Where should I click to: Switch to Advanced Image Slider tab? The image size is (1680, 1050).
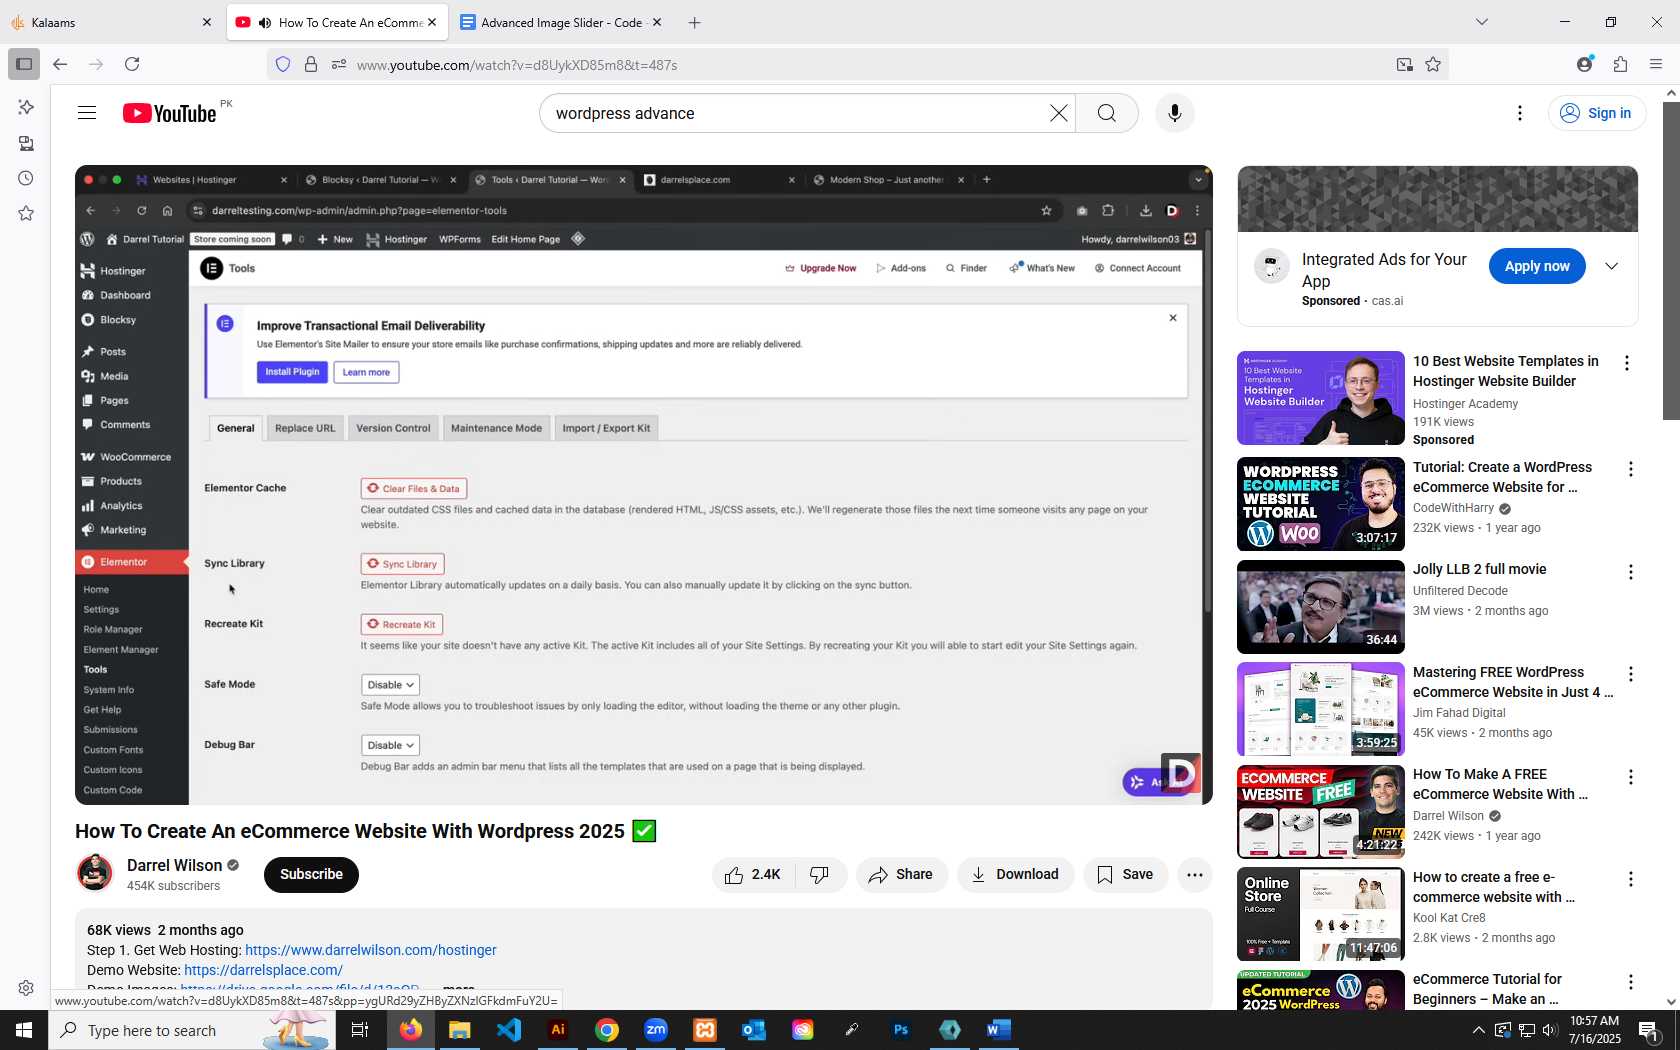pos(561,22)
